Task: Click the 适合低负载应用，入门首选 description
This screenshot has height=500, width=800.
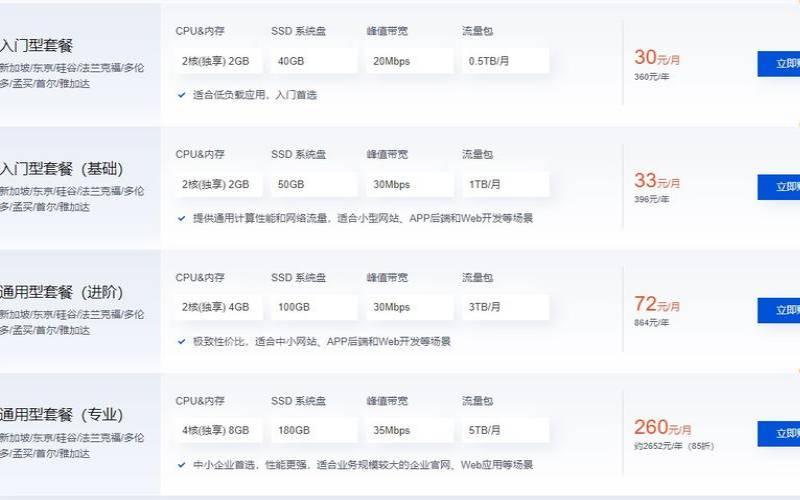Action: tap(255, 95)
